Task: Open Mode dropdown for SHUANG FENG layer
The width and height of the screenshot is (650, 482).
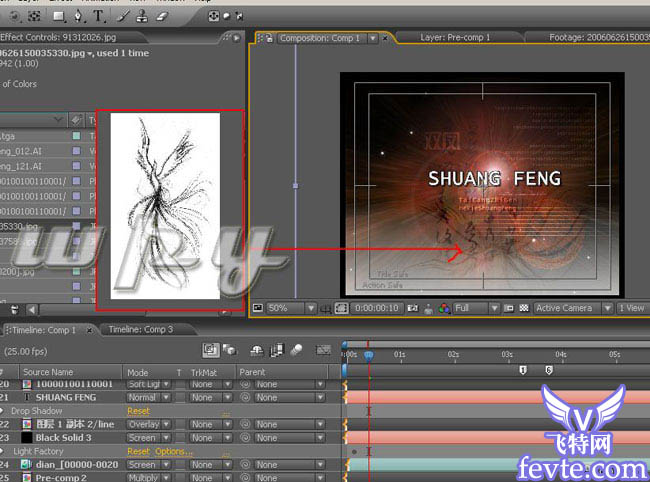Action: [x=148, y=397]
